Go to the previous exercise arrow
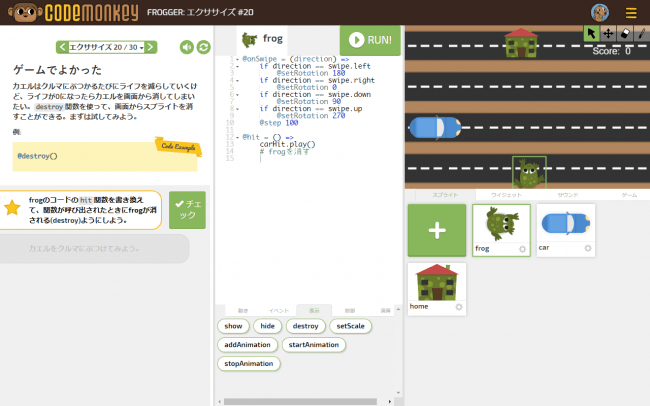 click(x=62, y=47)
